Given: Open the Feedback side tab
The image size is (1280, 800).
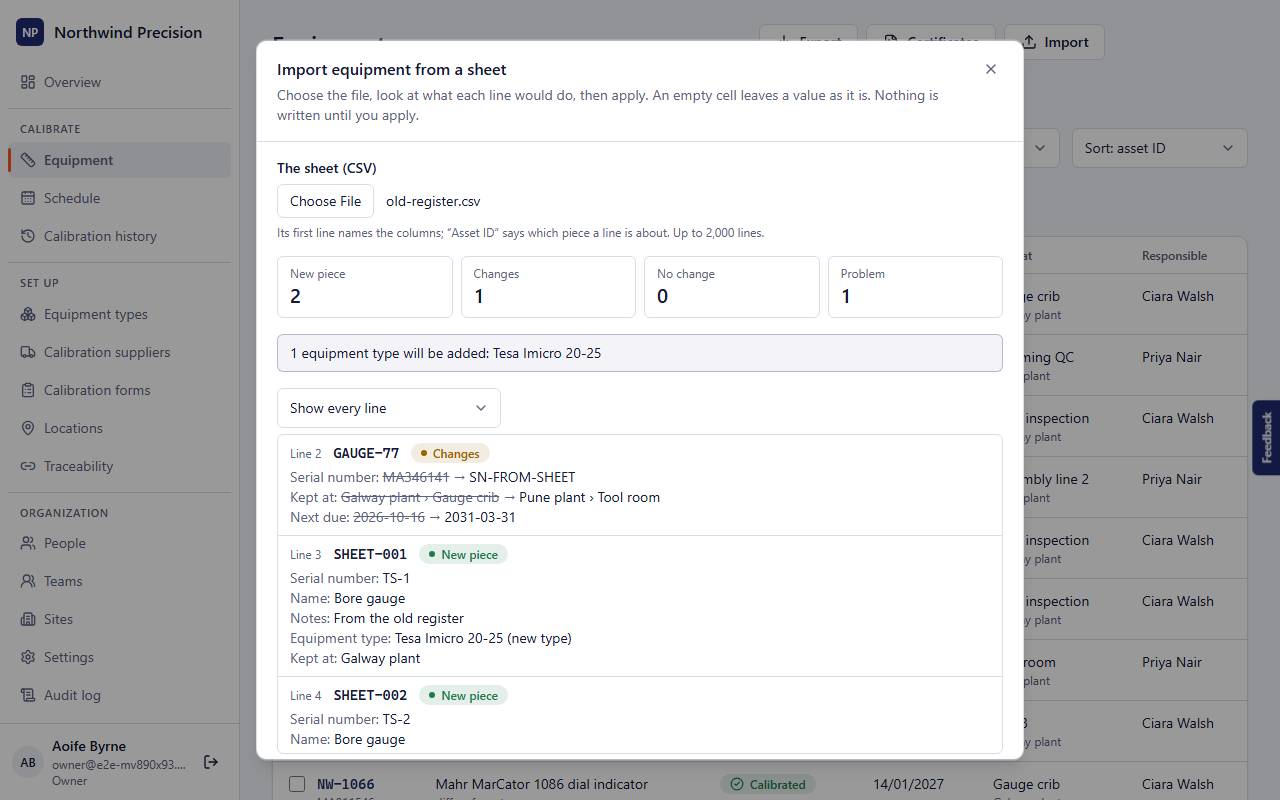Looking at the screenshot, I should point(1266,437).
